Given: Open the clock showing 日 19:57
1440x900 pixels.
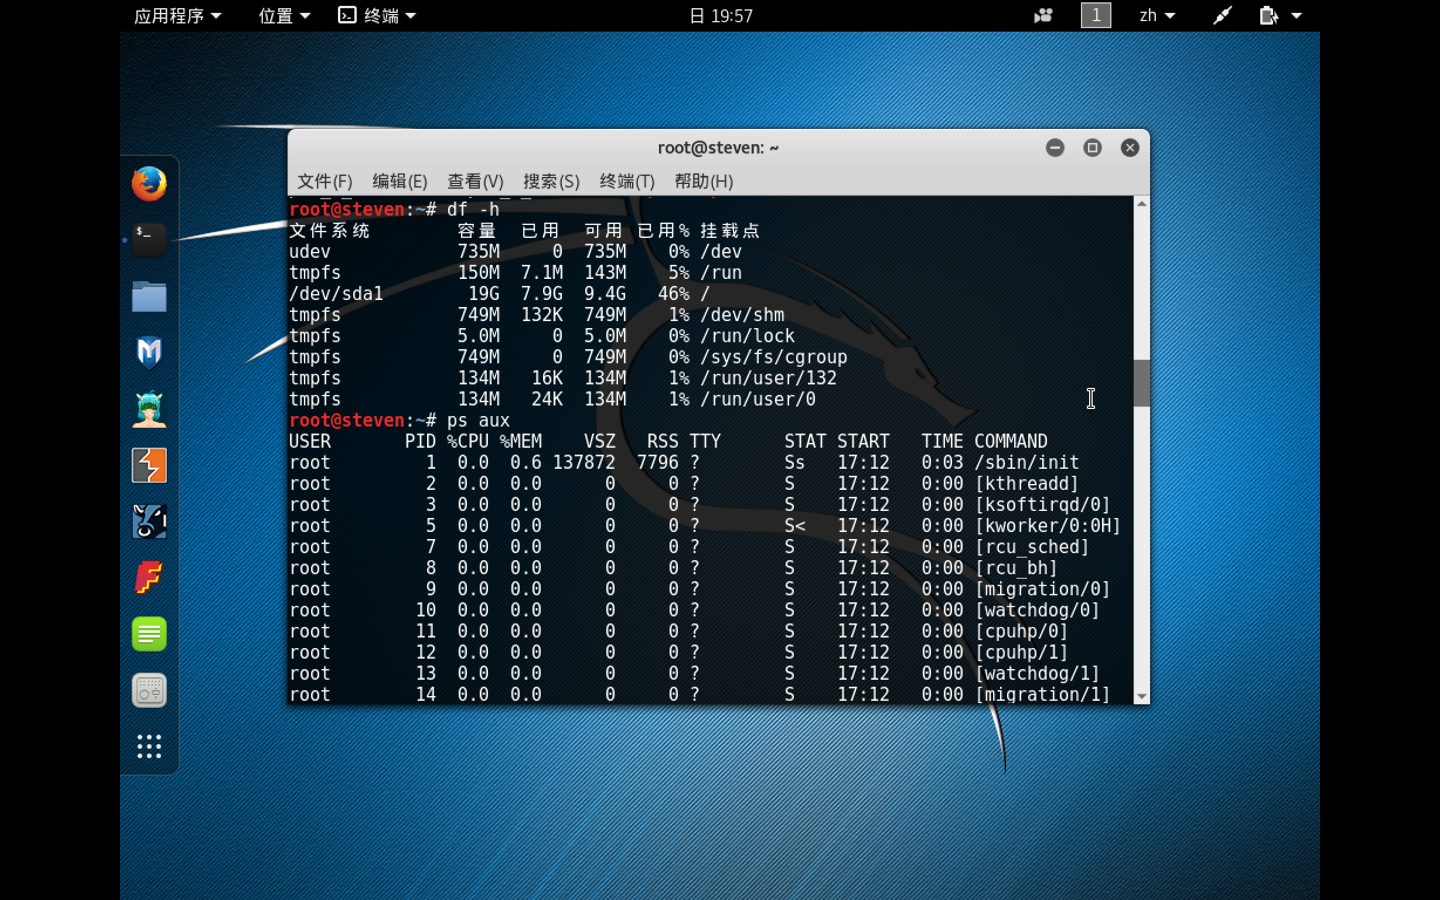Looking at the screenshot, I should tap(720, 15).
